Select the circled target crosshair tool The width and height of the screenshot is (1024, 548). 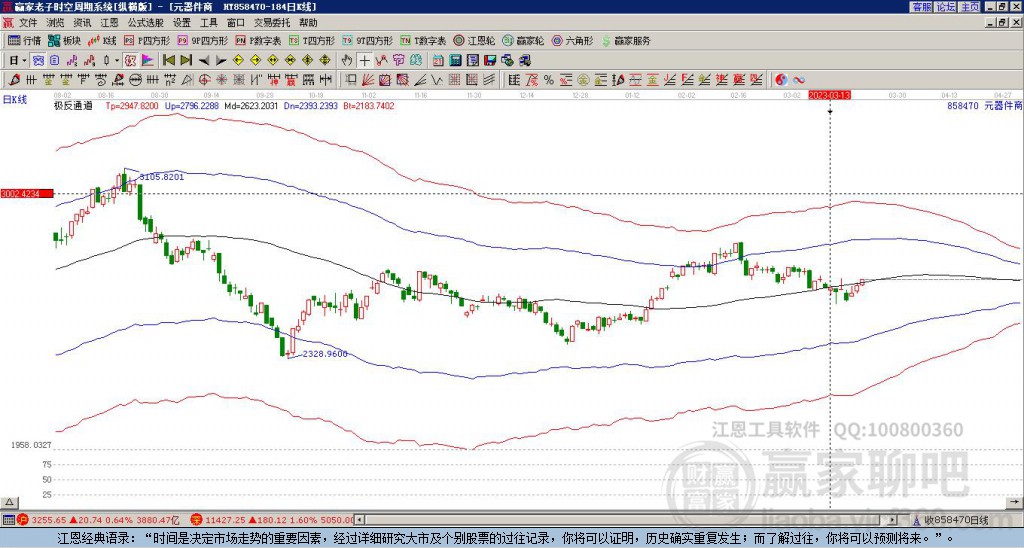click(204, 80)
